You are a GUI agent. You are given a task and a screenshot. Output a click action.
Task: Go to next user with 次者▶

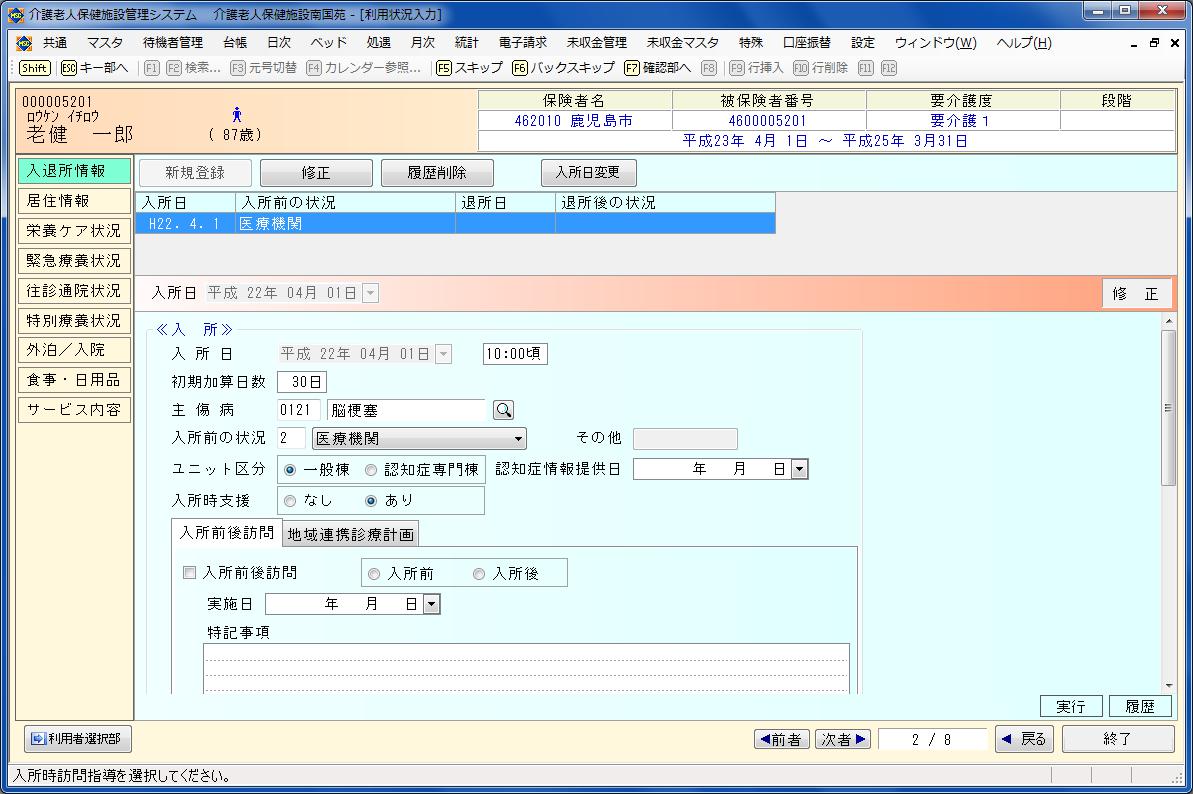[843, 739]
